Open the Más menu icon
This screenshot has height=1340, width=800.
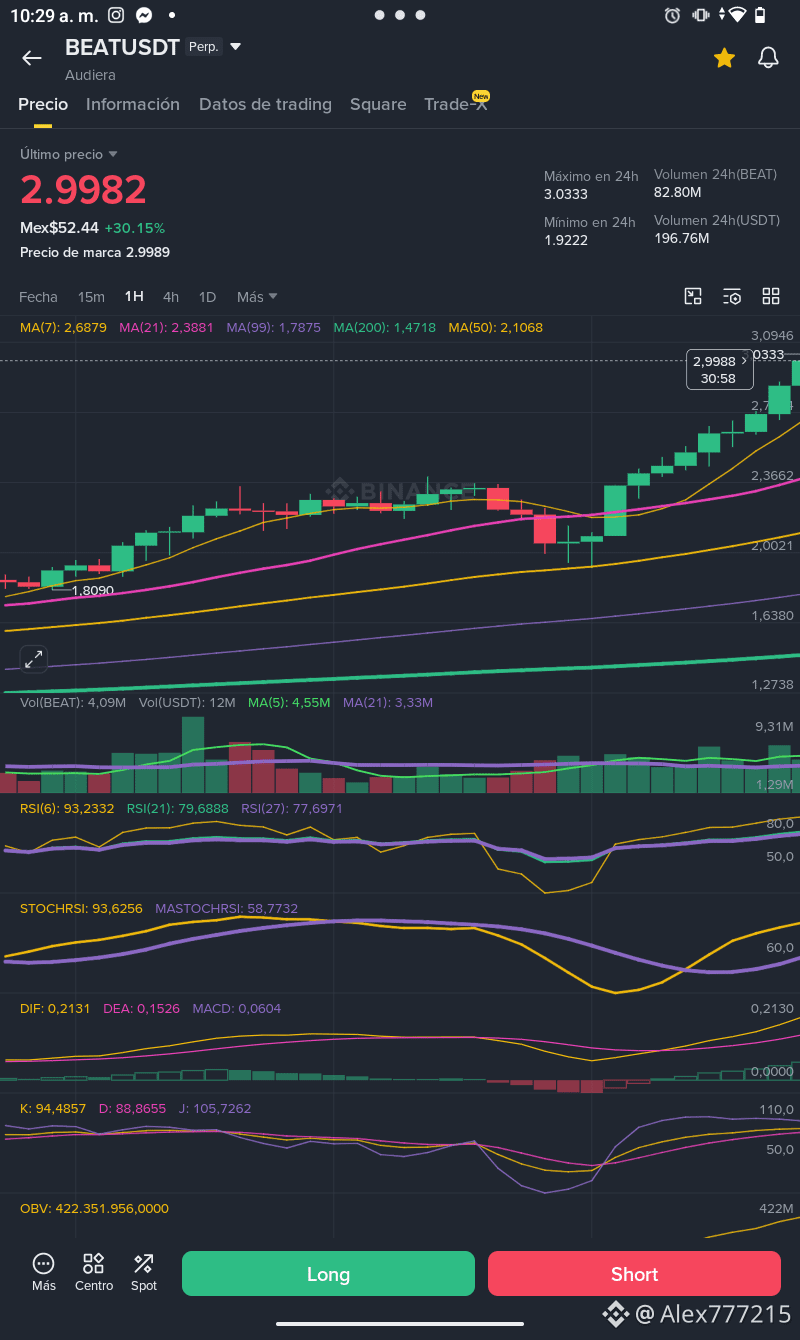point(44,1272)
